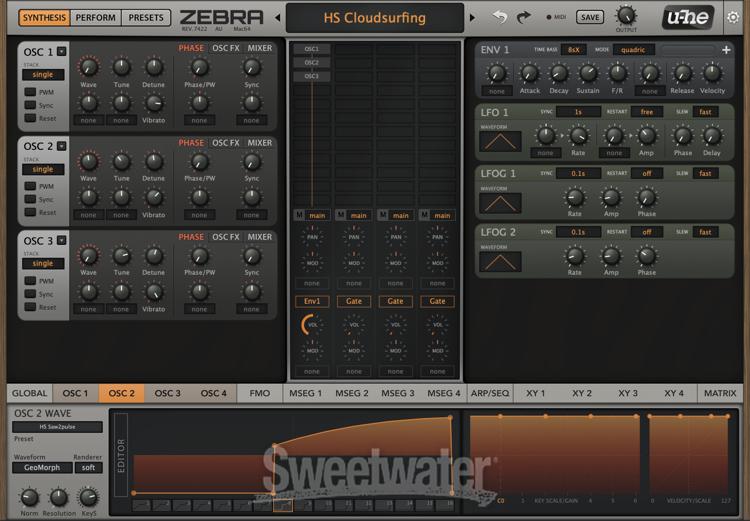Switch to the PERFORM tab
750x521 pixels.
97,17
